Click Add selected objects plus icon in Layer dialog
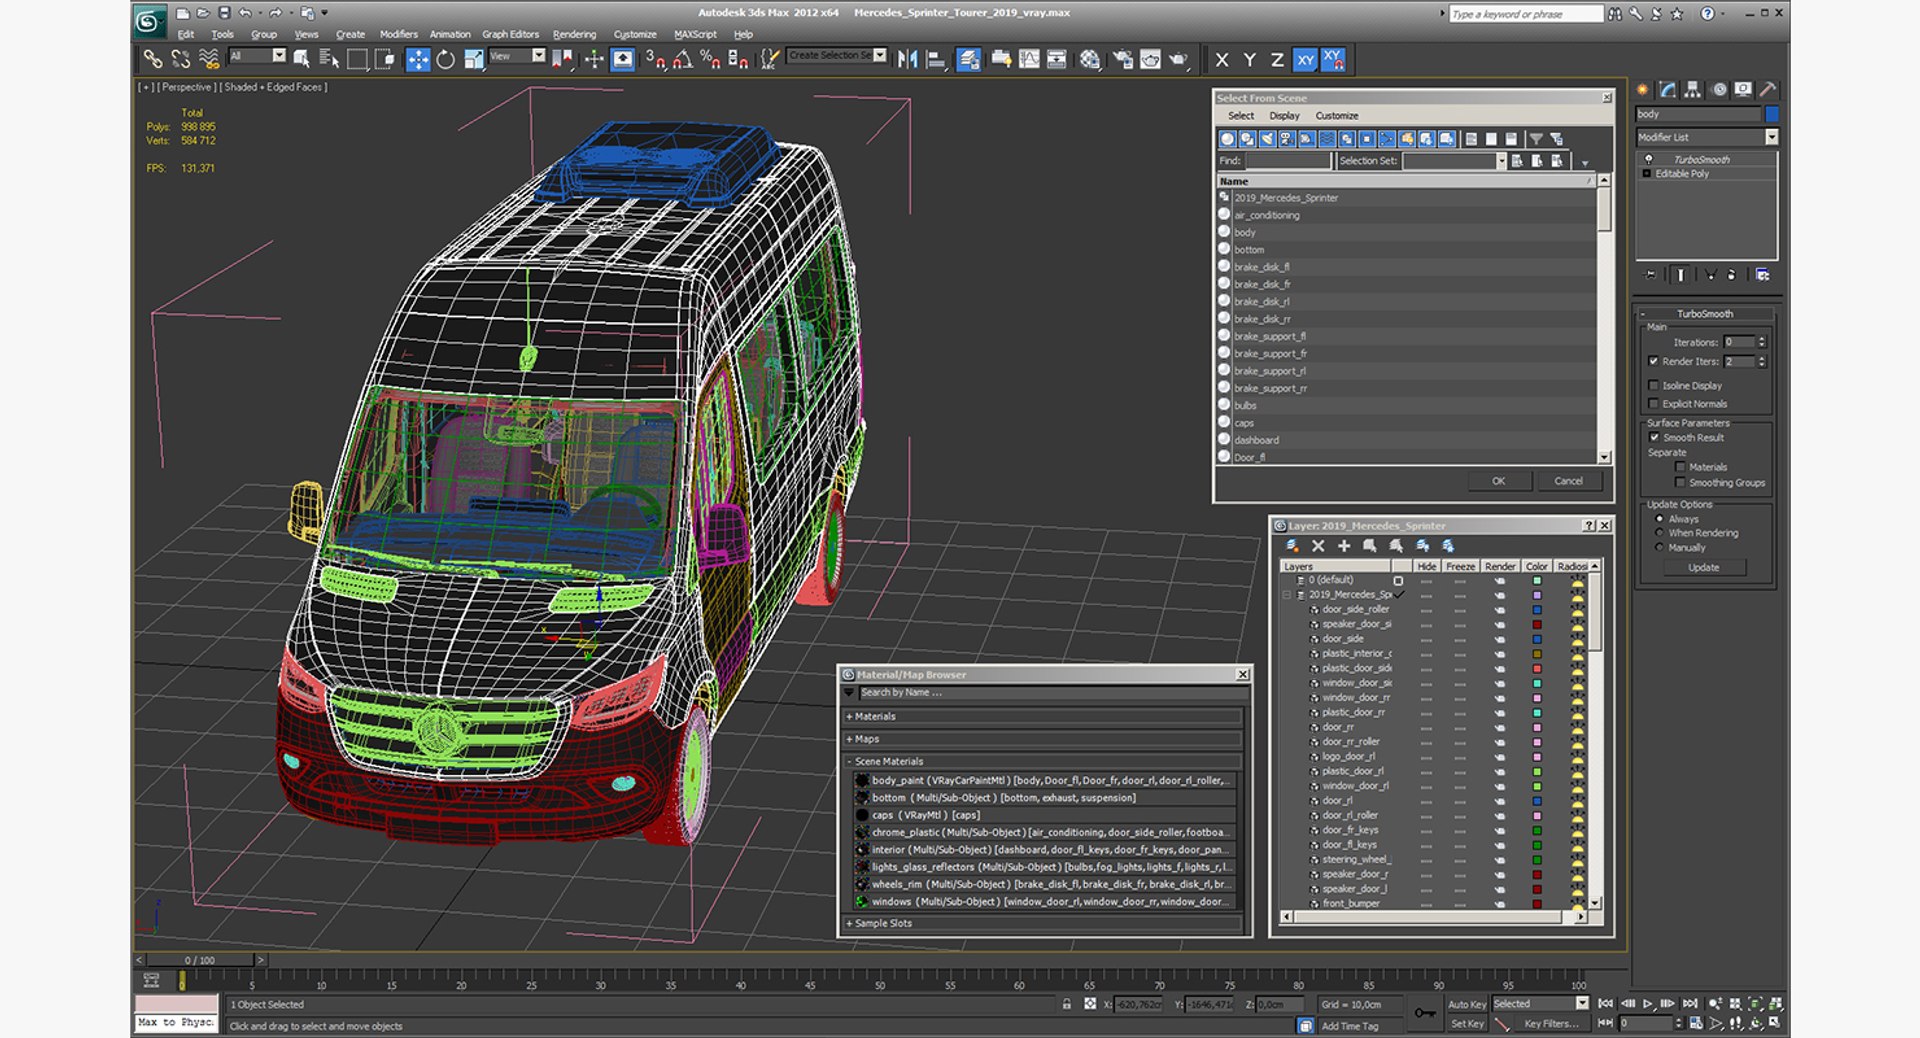Viewport: 1920px width, 1038px height. click(x=1344, y=546)
